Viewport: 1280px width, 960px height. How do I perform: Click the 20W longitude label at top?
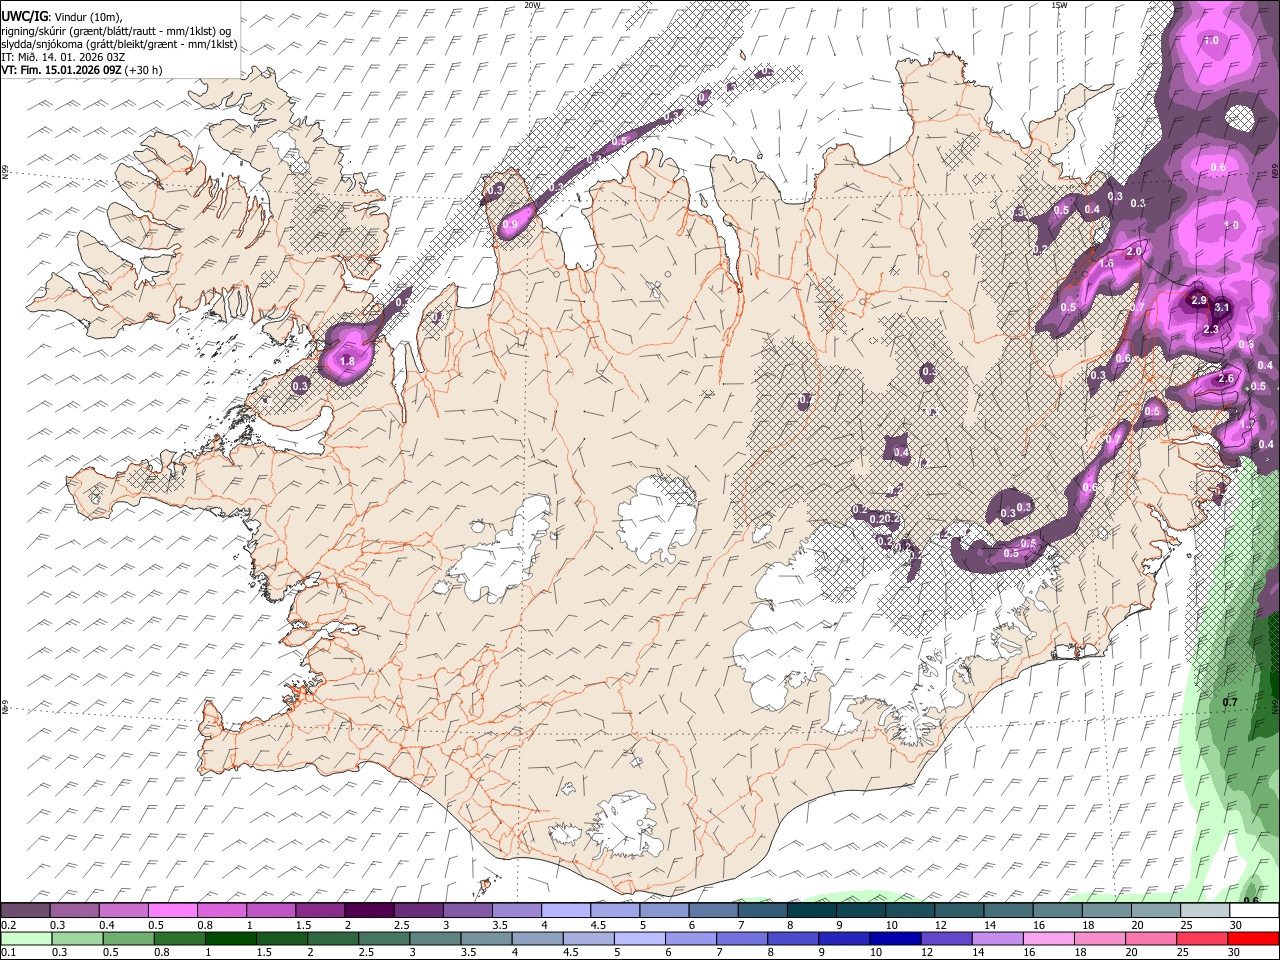point(532,4)
